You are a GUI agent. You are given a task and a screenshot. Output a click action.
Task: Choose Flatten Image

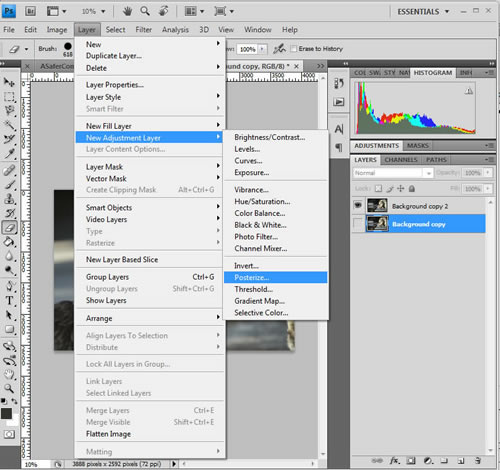[150, 434]
